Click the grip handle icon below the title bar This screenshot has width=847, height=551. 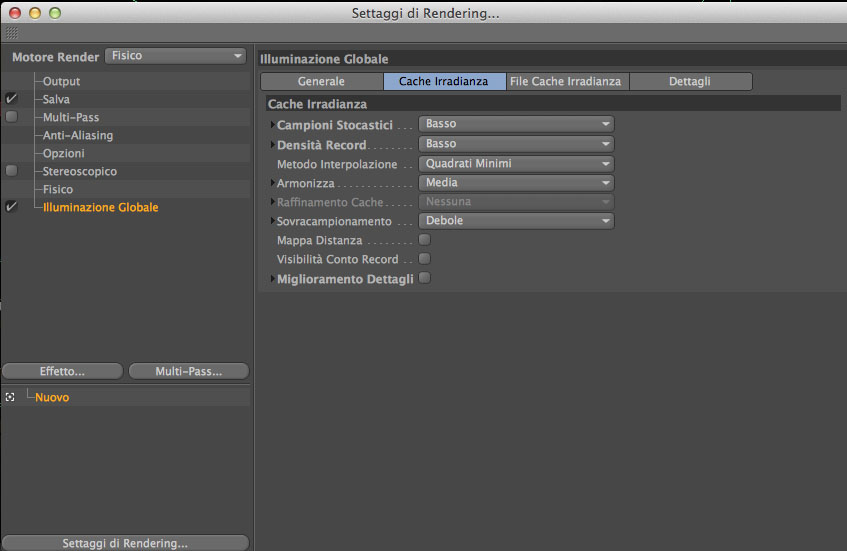12,33
